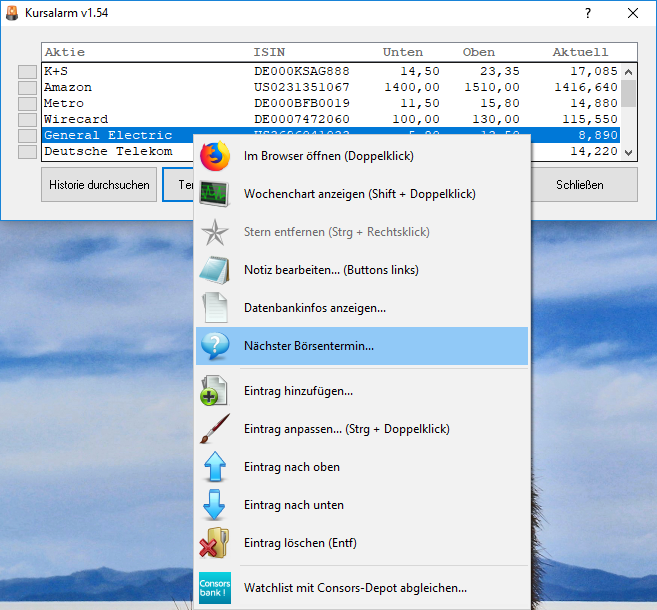Click ISIN DE000KSAG888
The height and width of the screenshot is (610, 657).
click(302, 72)
